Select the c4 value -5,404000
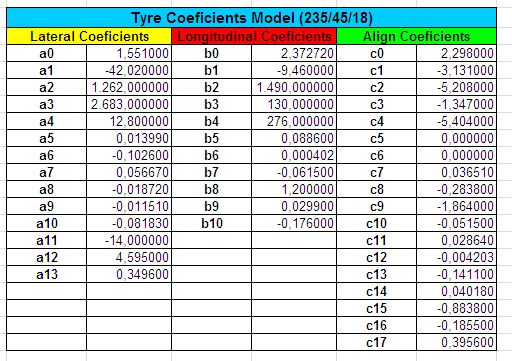512x361 pixels. (x=456, y=121)
